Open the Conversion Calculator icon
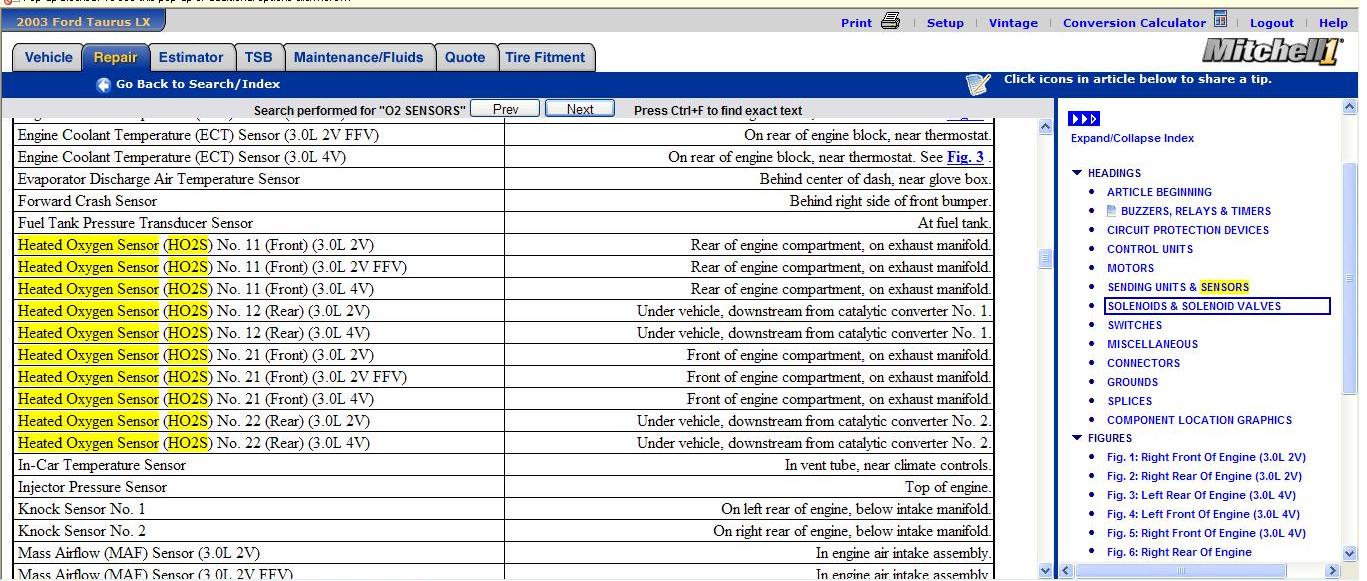The height and width of the screenshot is (581, 1367). [x=1220, y=20]
